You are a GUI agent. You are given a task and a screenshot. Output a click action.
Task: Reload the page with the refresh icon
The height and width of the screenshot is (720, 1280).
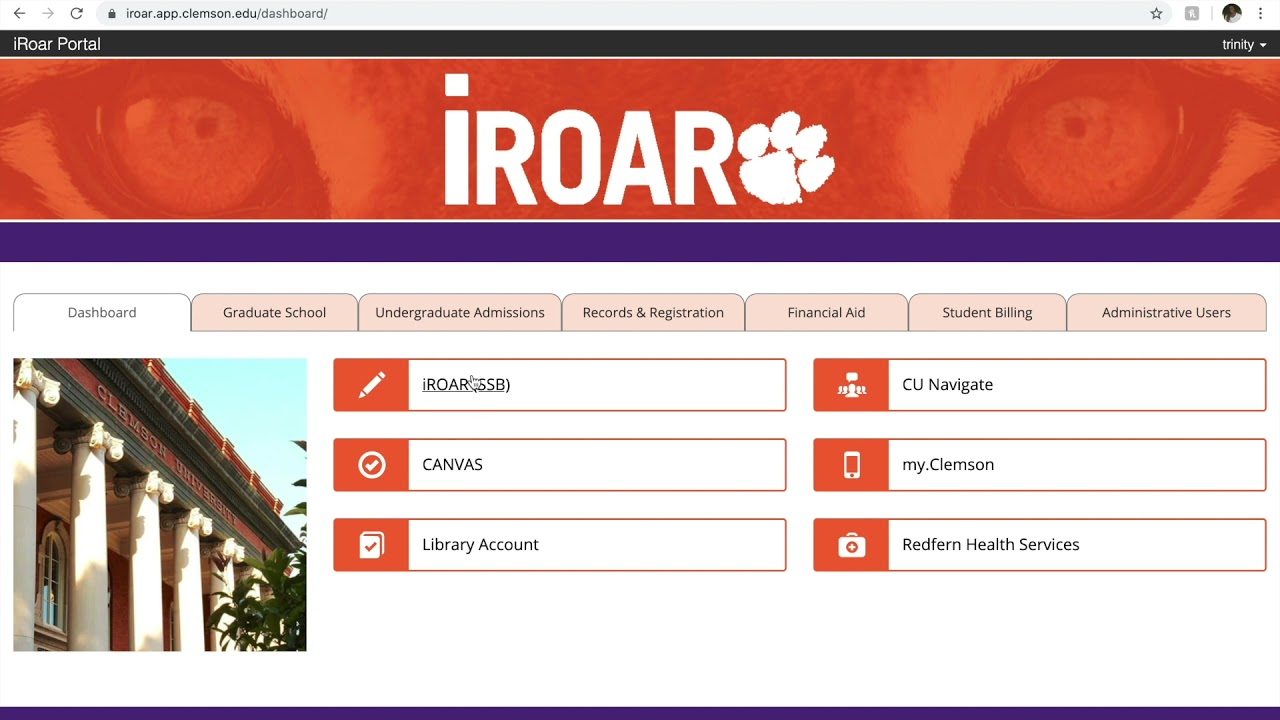[x=77, y=14]
